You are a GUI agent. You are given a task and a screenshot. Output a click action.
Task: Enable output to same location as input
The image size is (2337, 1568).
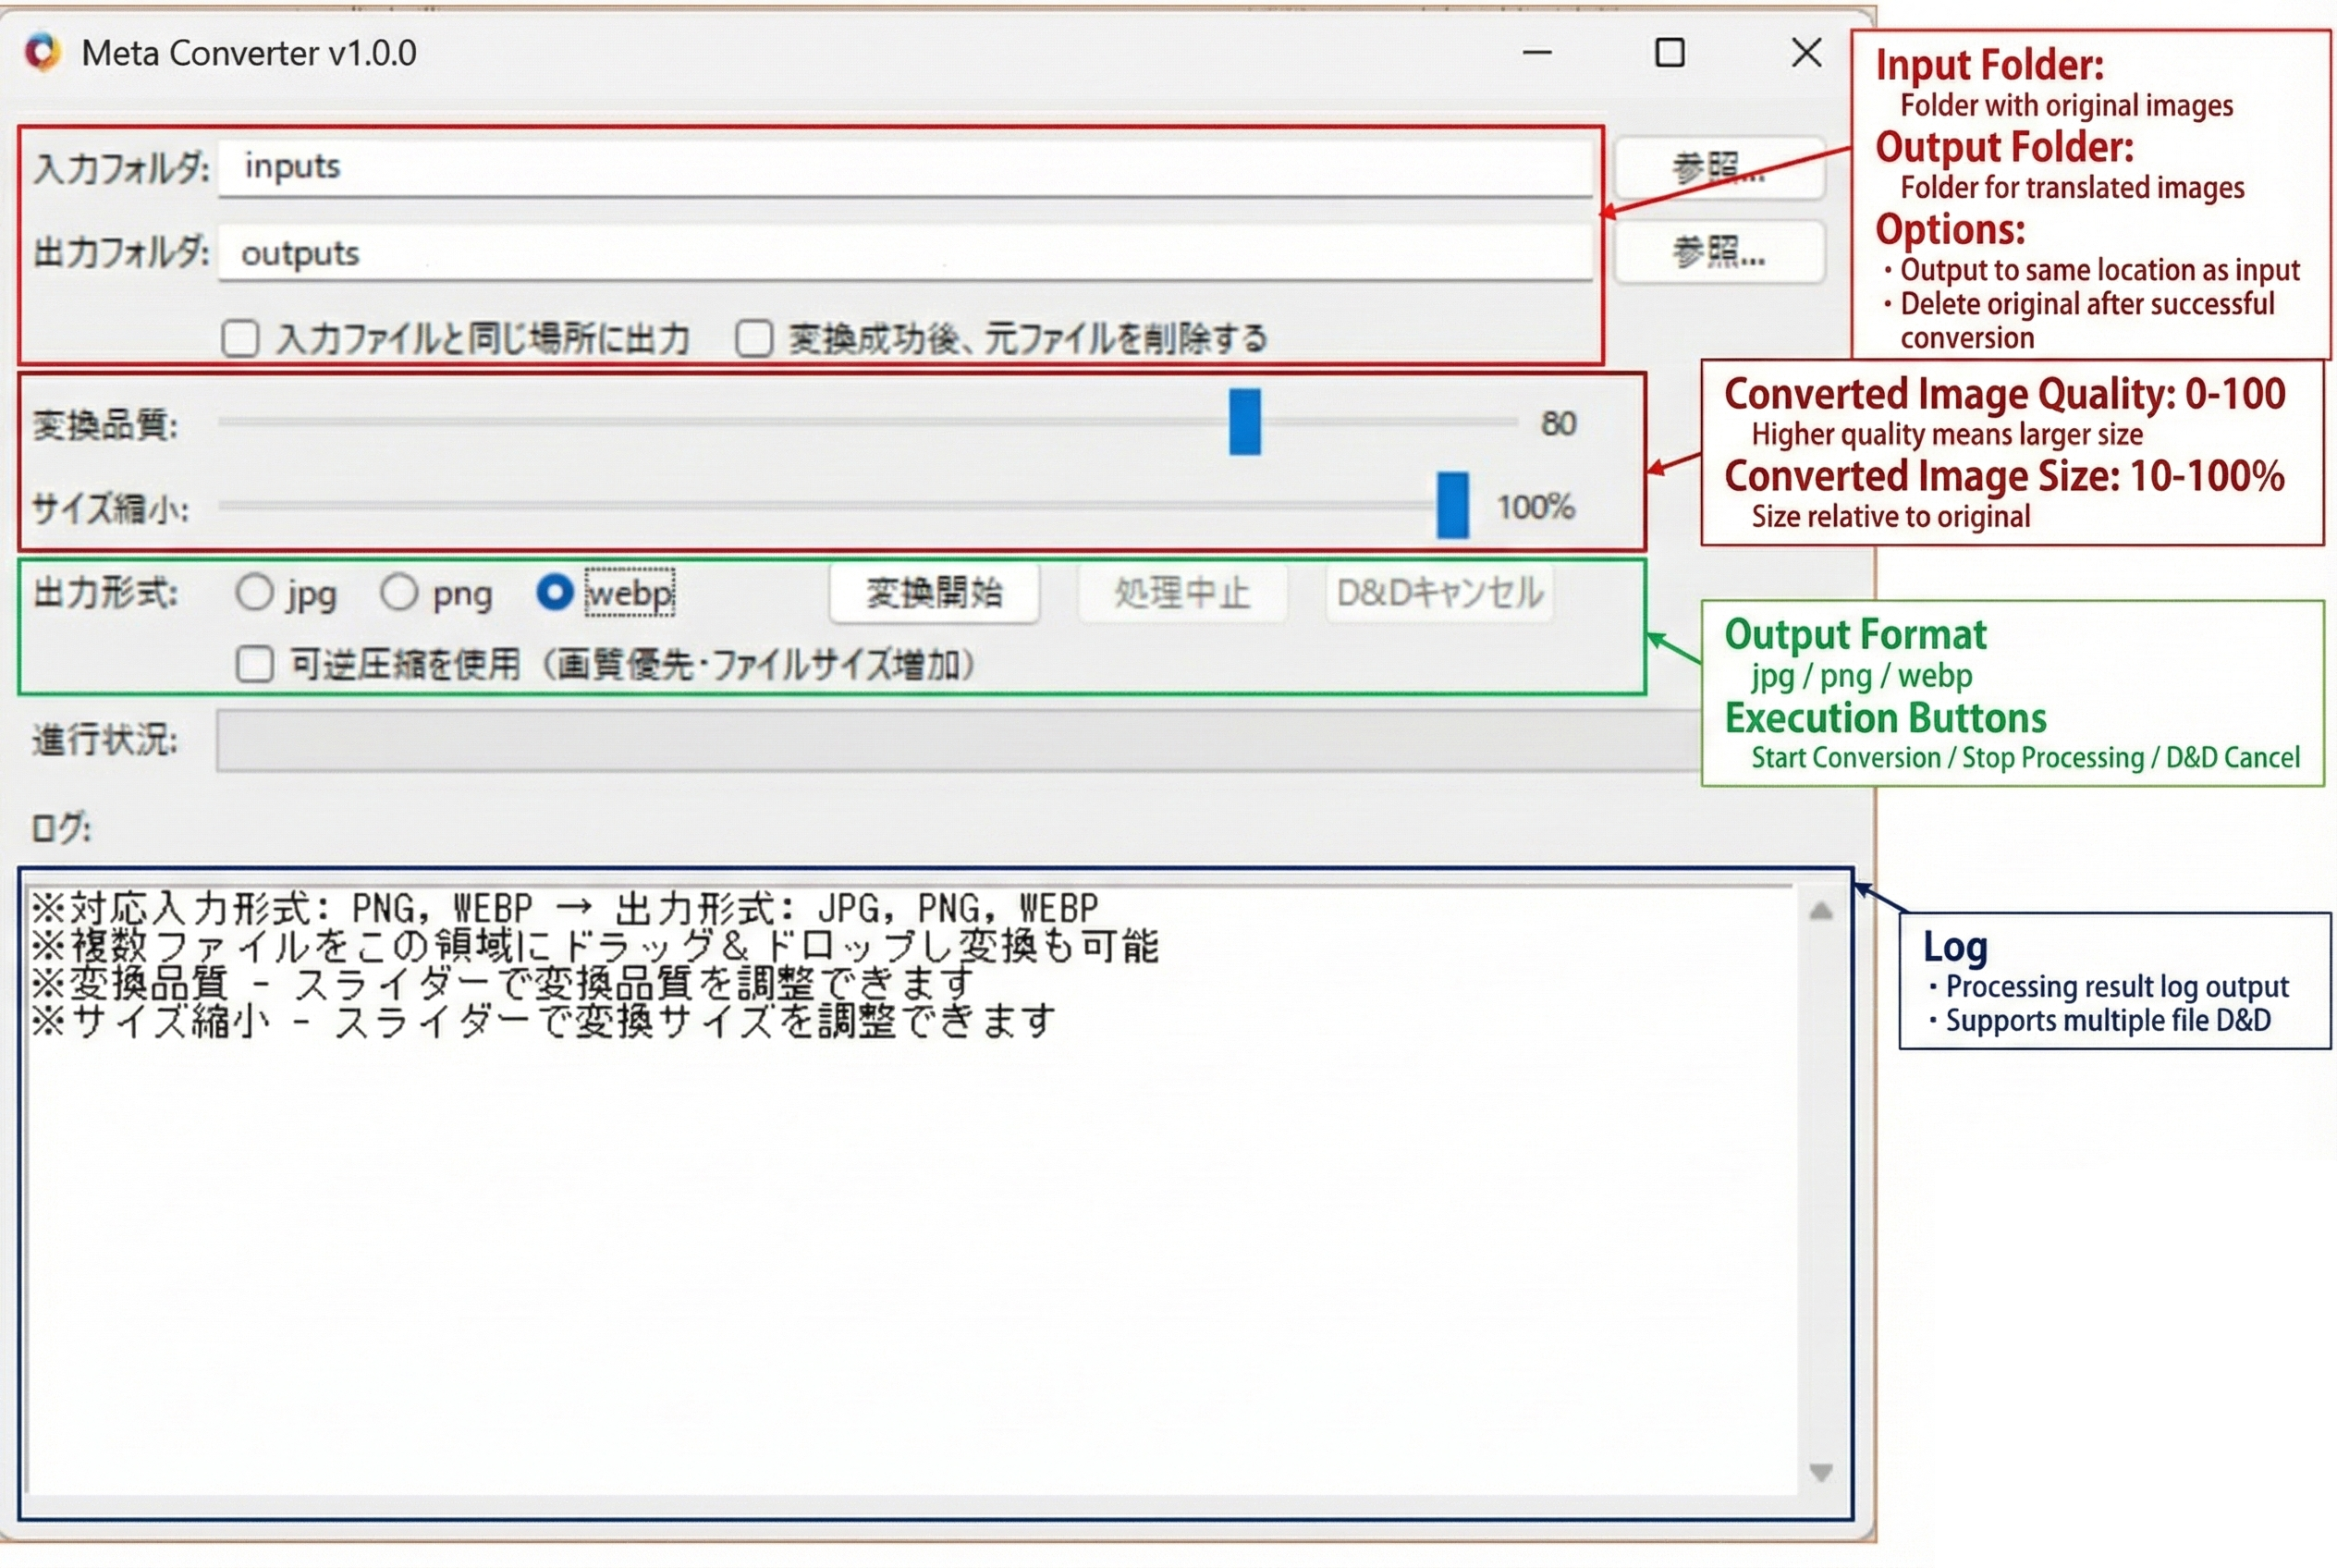241,339
